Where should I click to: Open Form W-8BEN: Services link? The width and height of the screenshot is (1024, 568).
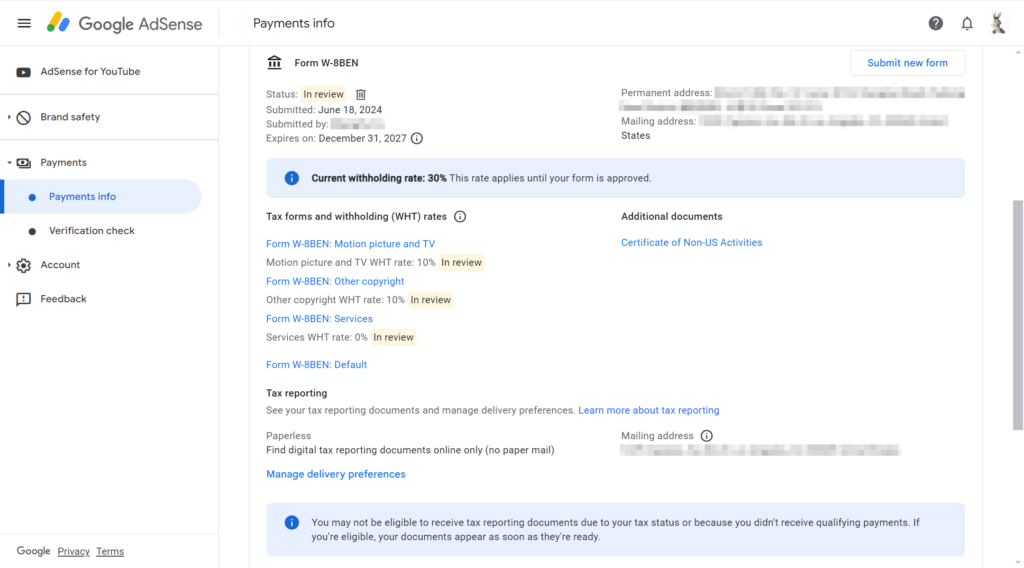click(319, 319)
